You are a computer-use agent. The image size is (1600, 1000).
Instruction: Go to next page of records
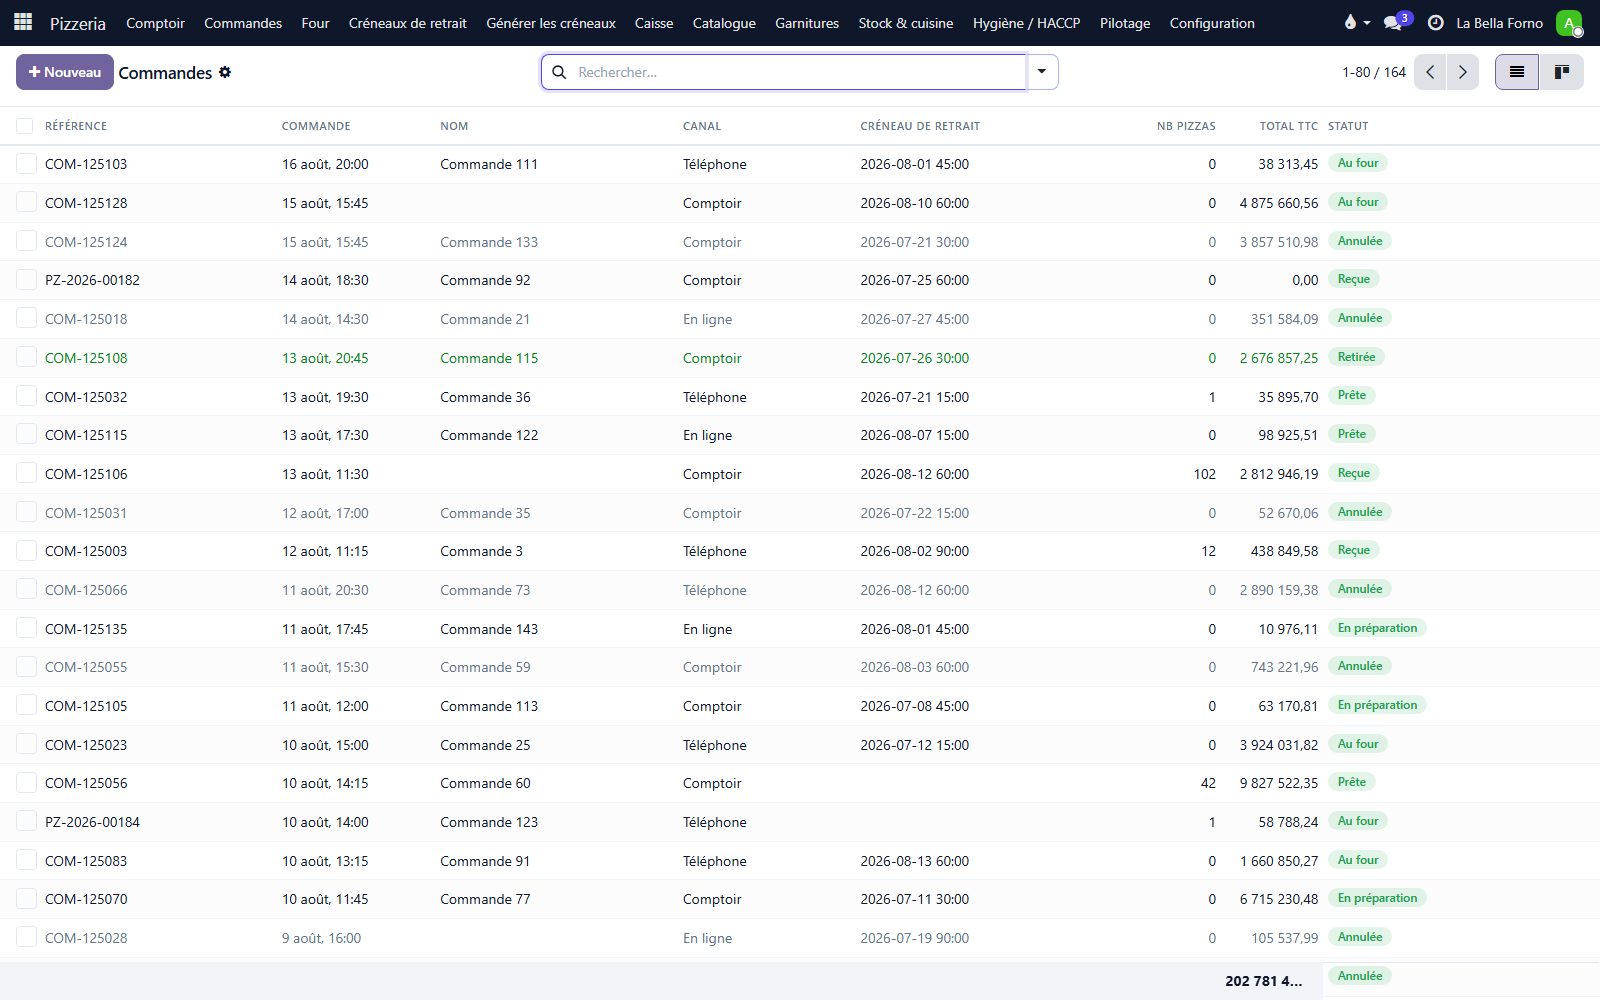1463,72
